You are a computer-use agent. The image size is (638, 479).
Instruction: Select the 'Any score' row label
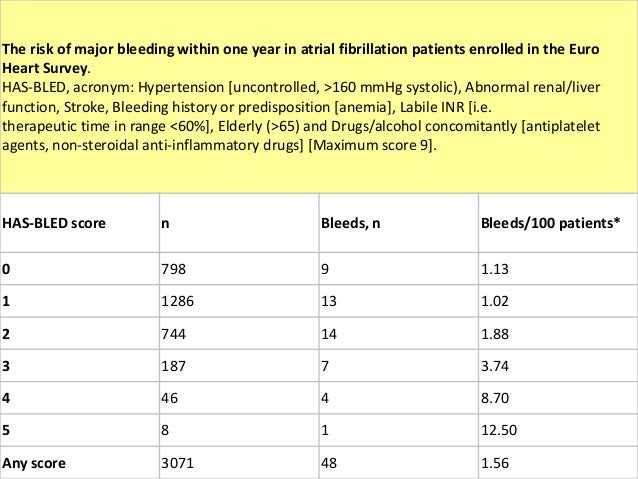(x=80, y=463)
